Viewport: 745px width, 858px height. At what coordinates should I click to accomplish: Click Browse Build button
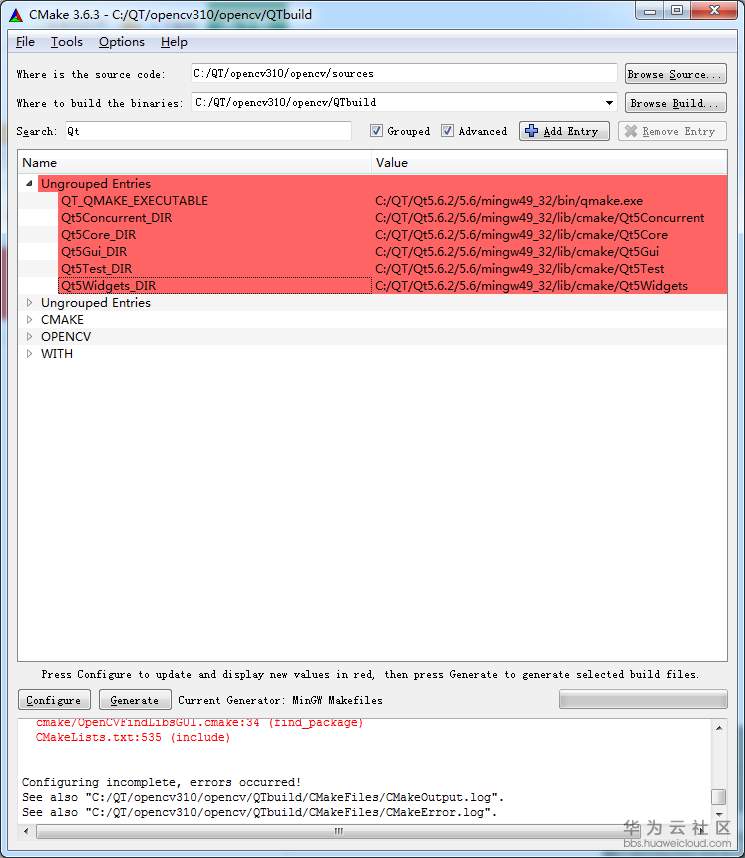pos(675,103)
